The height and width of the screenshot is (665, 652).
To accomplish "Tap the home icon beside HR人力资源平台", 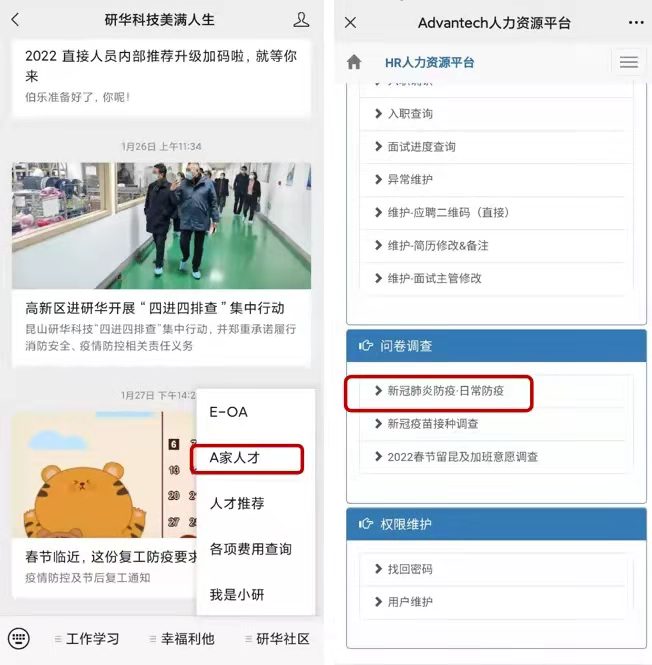I will [x=354, y=62].
